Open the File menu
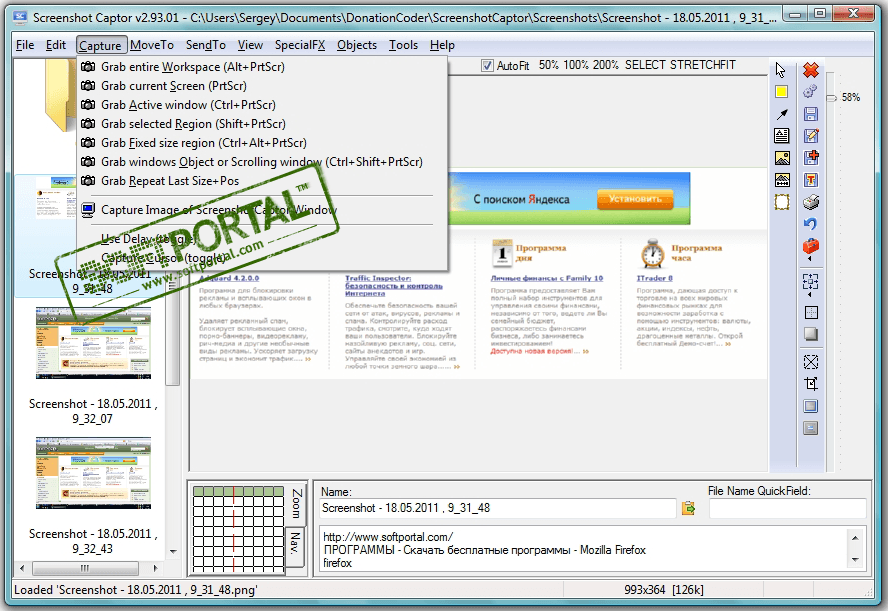 pyautogui.click(x=25, y=45)
